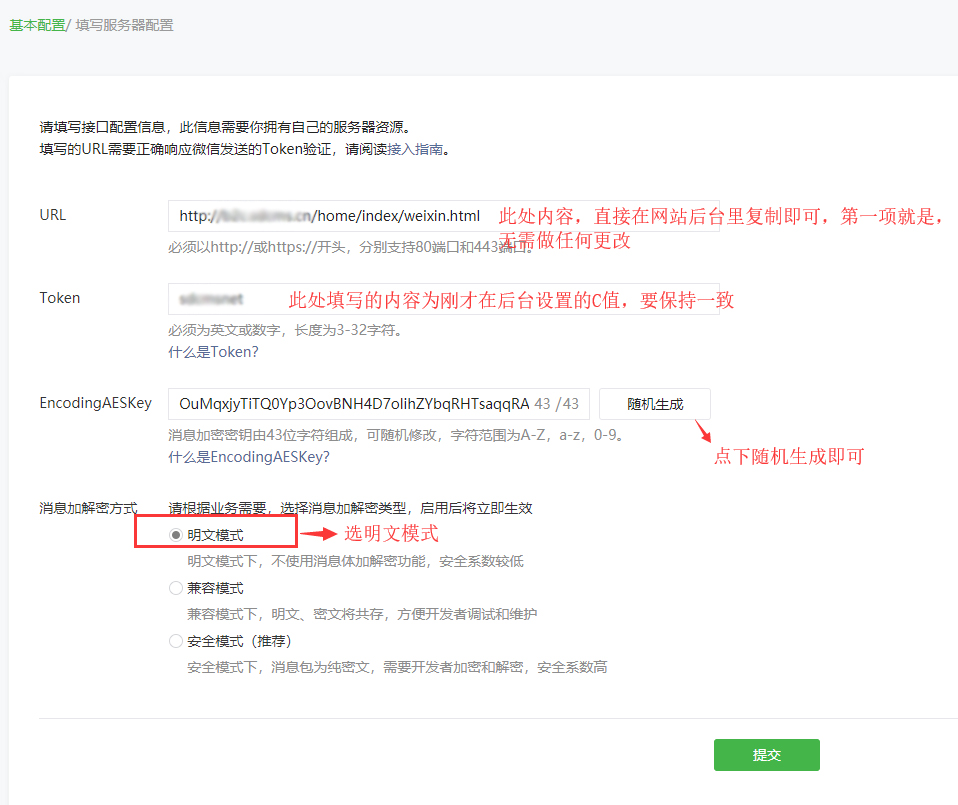958x805 pixels.
Task: Click the red 点下随机生成即可 annotation
Action: 788,457
